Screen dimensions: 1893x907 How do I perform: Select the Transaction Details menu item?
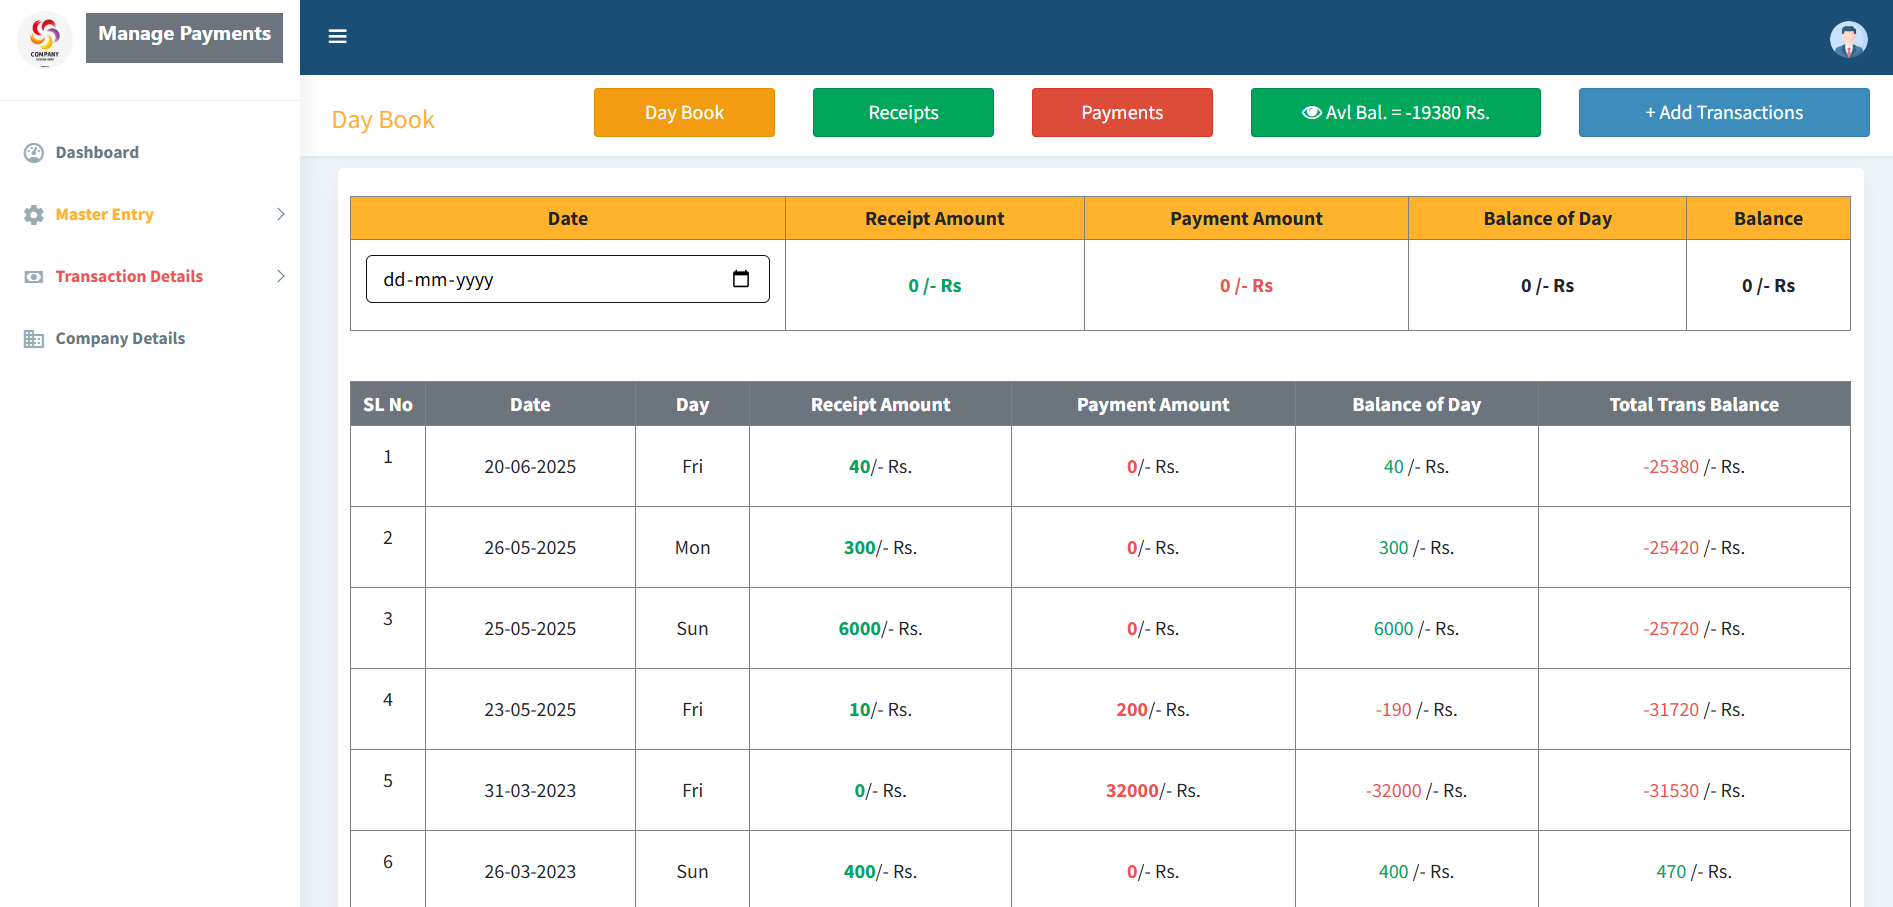(129, 277)
